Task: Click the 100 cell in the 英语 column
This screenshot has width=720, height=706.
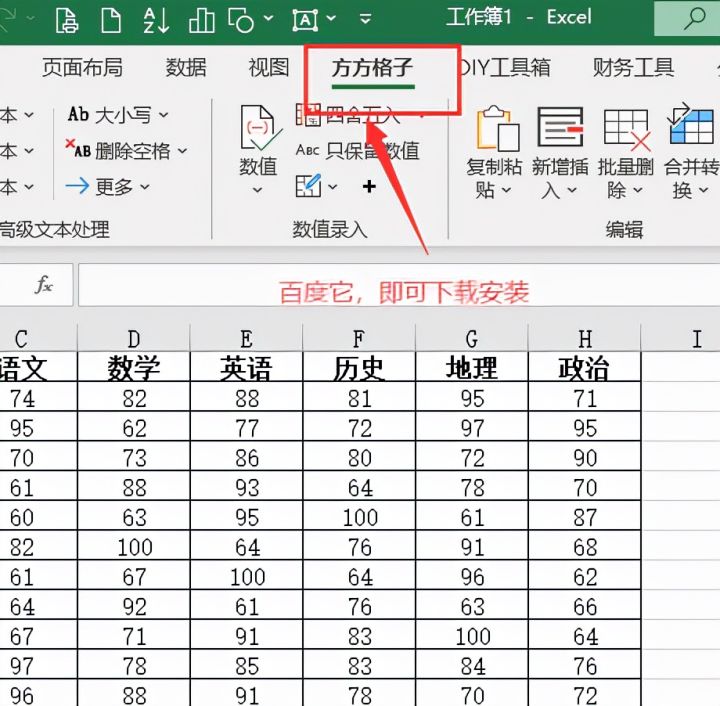Action: pyautogui.click(x=247, y=577)
